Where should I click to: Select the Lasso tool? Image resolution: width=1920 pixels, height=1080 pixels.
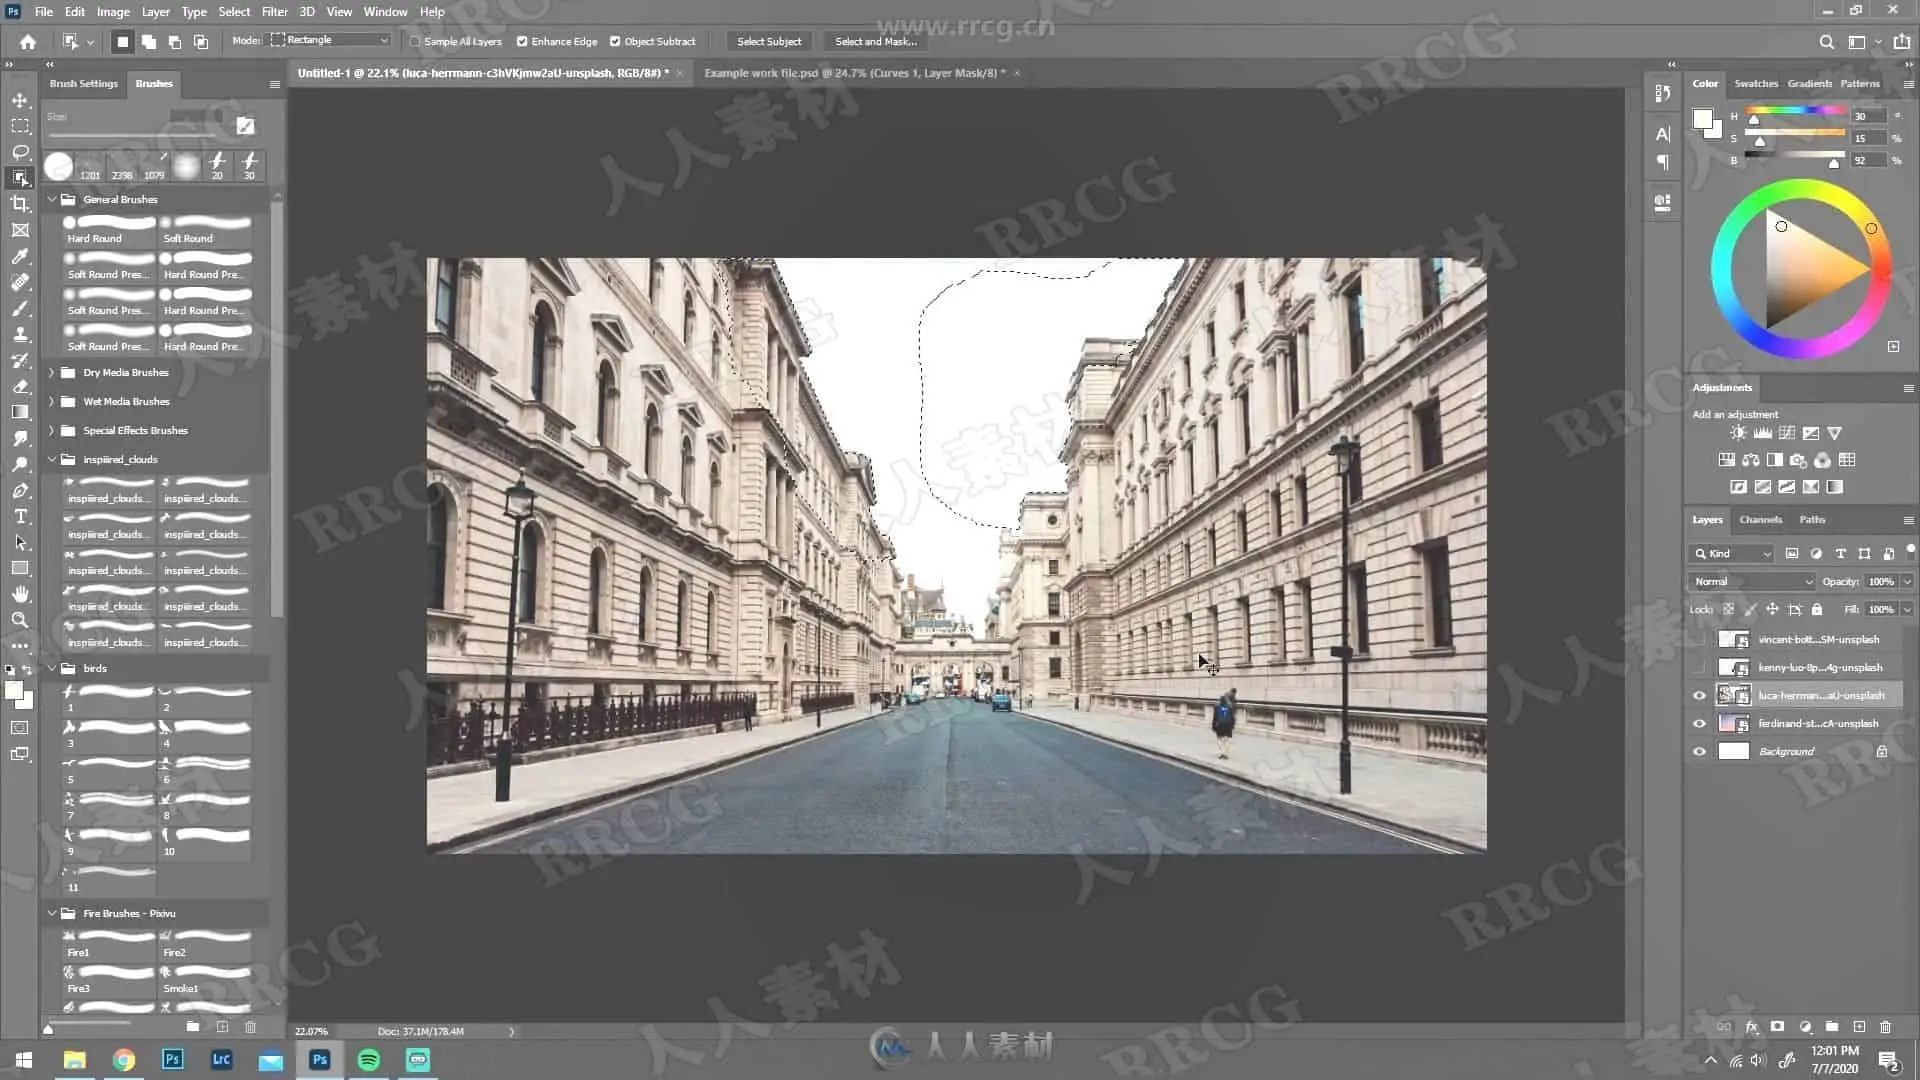pyautogui.click(x=20, y=152)
